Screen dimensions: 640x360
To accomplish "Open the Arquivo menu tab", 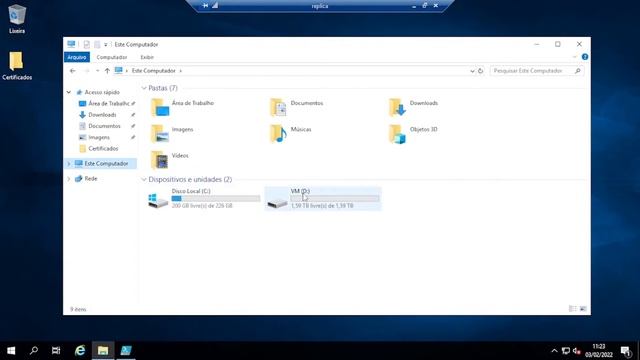I will click(77, 57).
